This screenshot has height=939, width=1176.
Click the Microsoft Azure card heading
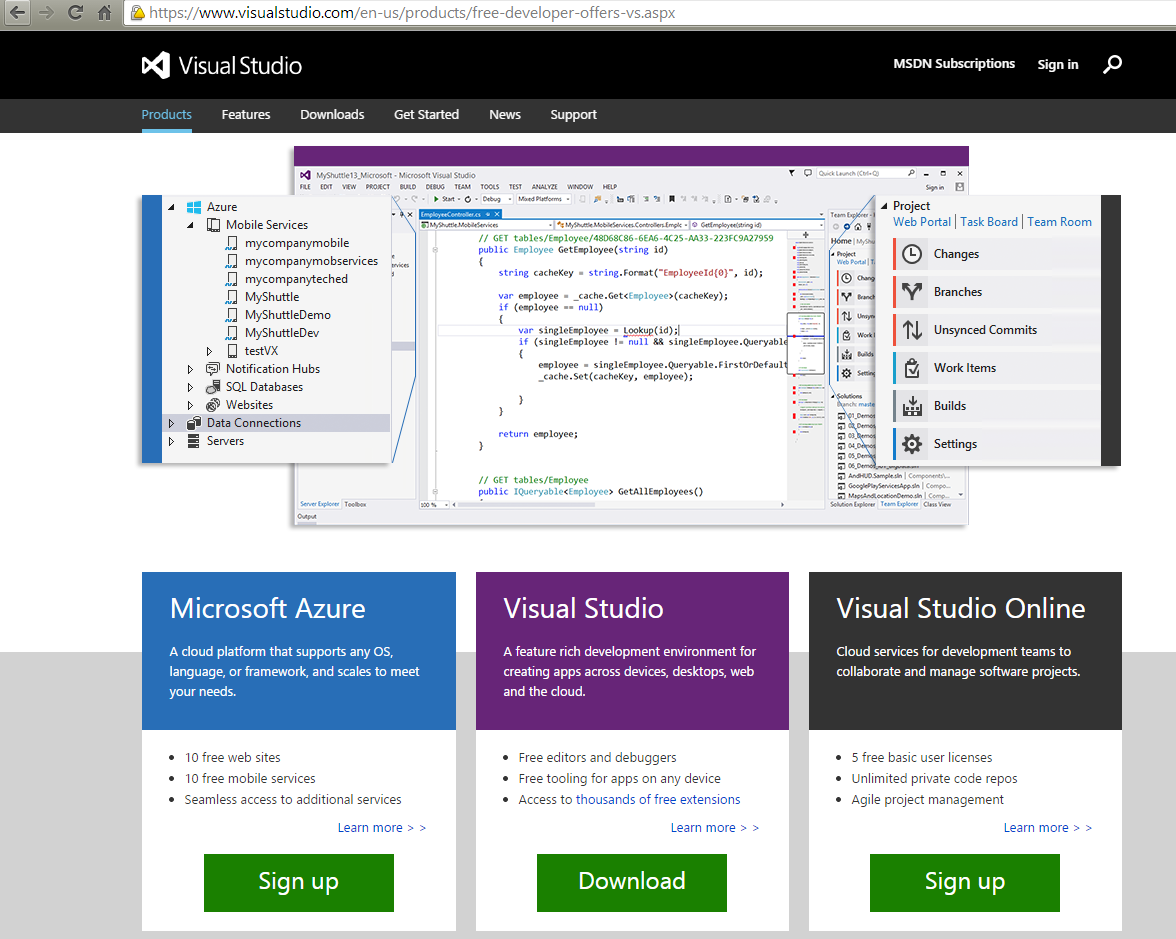268,608
